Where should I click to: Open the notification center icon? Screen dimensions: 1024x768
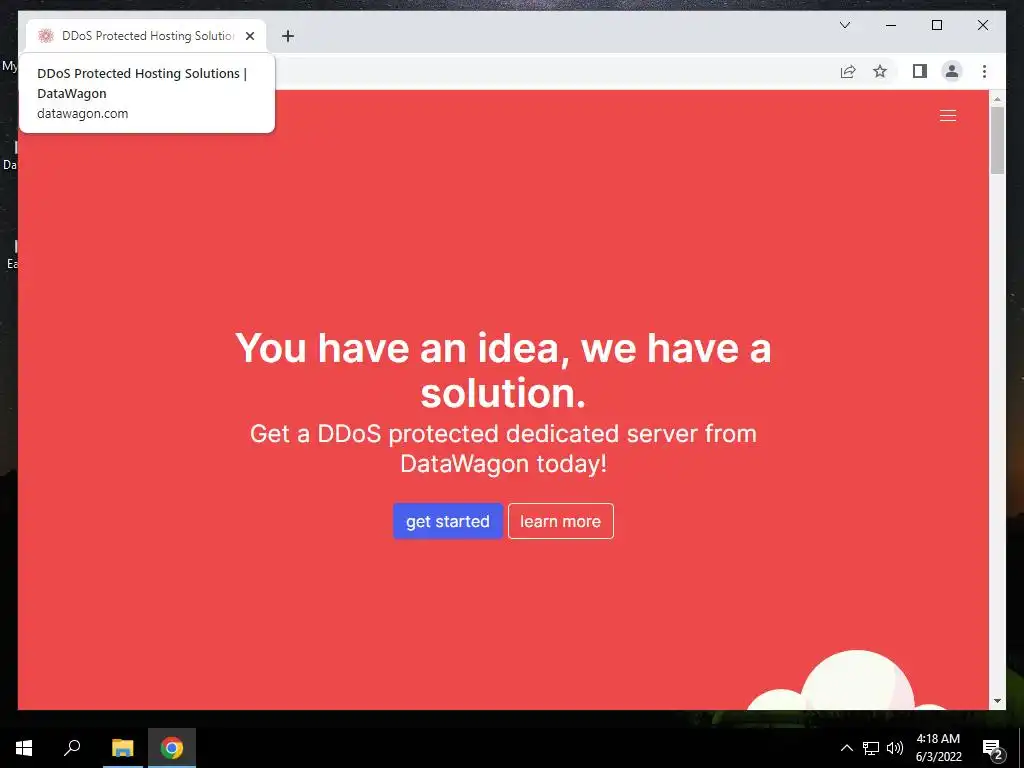[993, 749]
